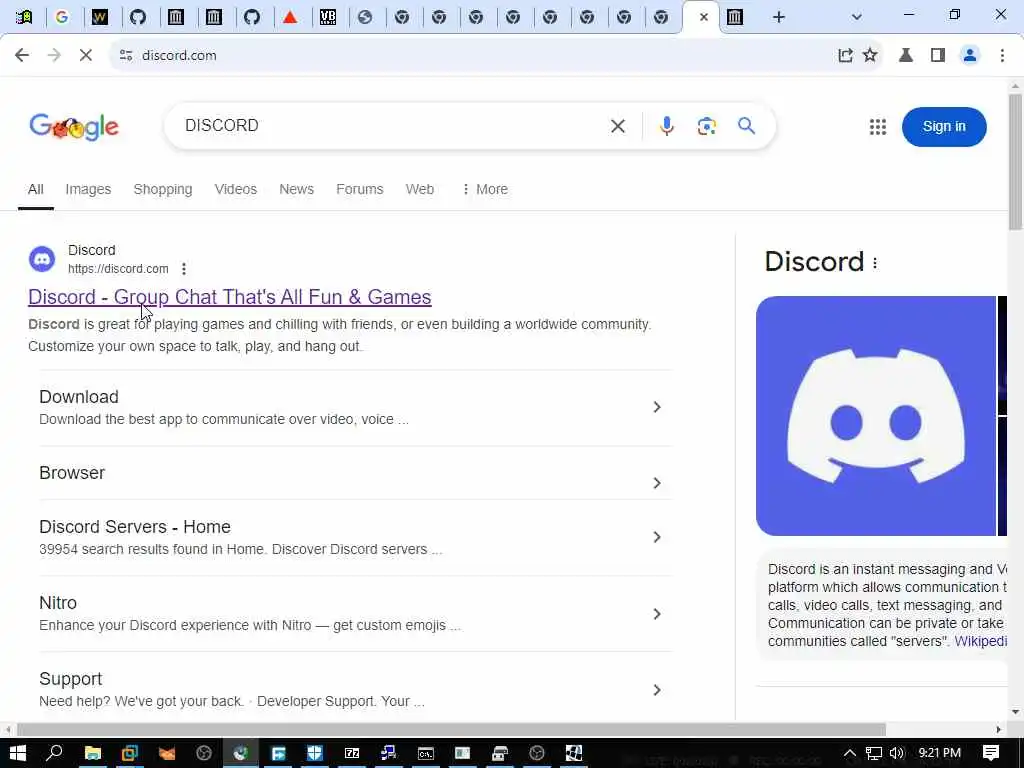Open Windows notification center

[x=991, y=753]
